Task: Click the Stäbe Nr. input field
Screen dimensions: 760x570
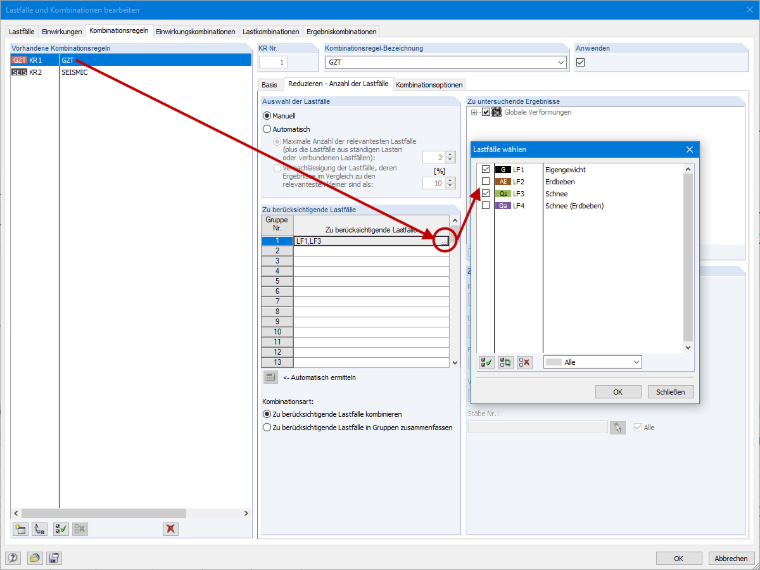Action: click(537, 427)
